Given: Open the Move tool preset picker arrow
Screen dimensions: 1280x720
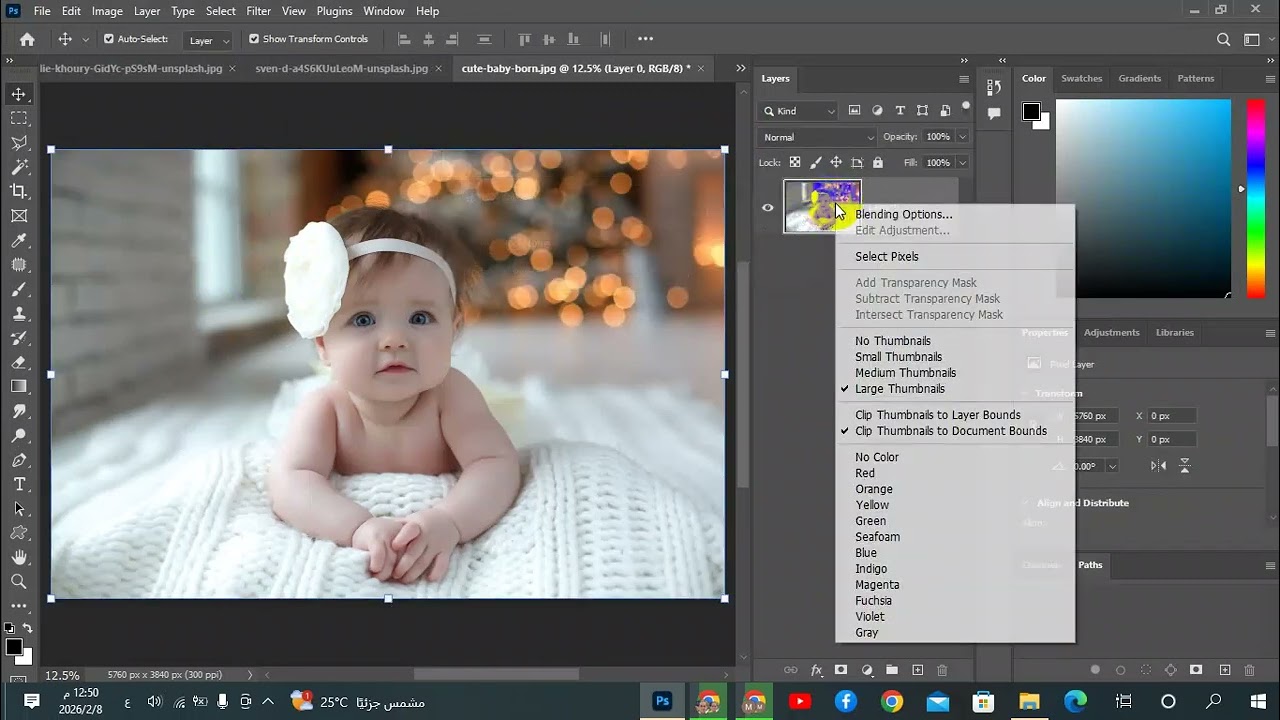Looking at the screenshot, I should (x=85, y=39).
